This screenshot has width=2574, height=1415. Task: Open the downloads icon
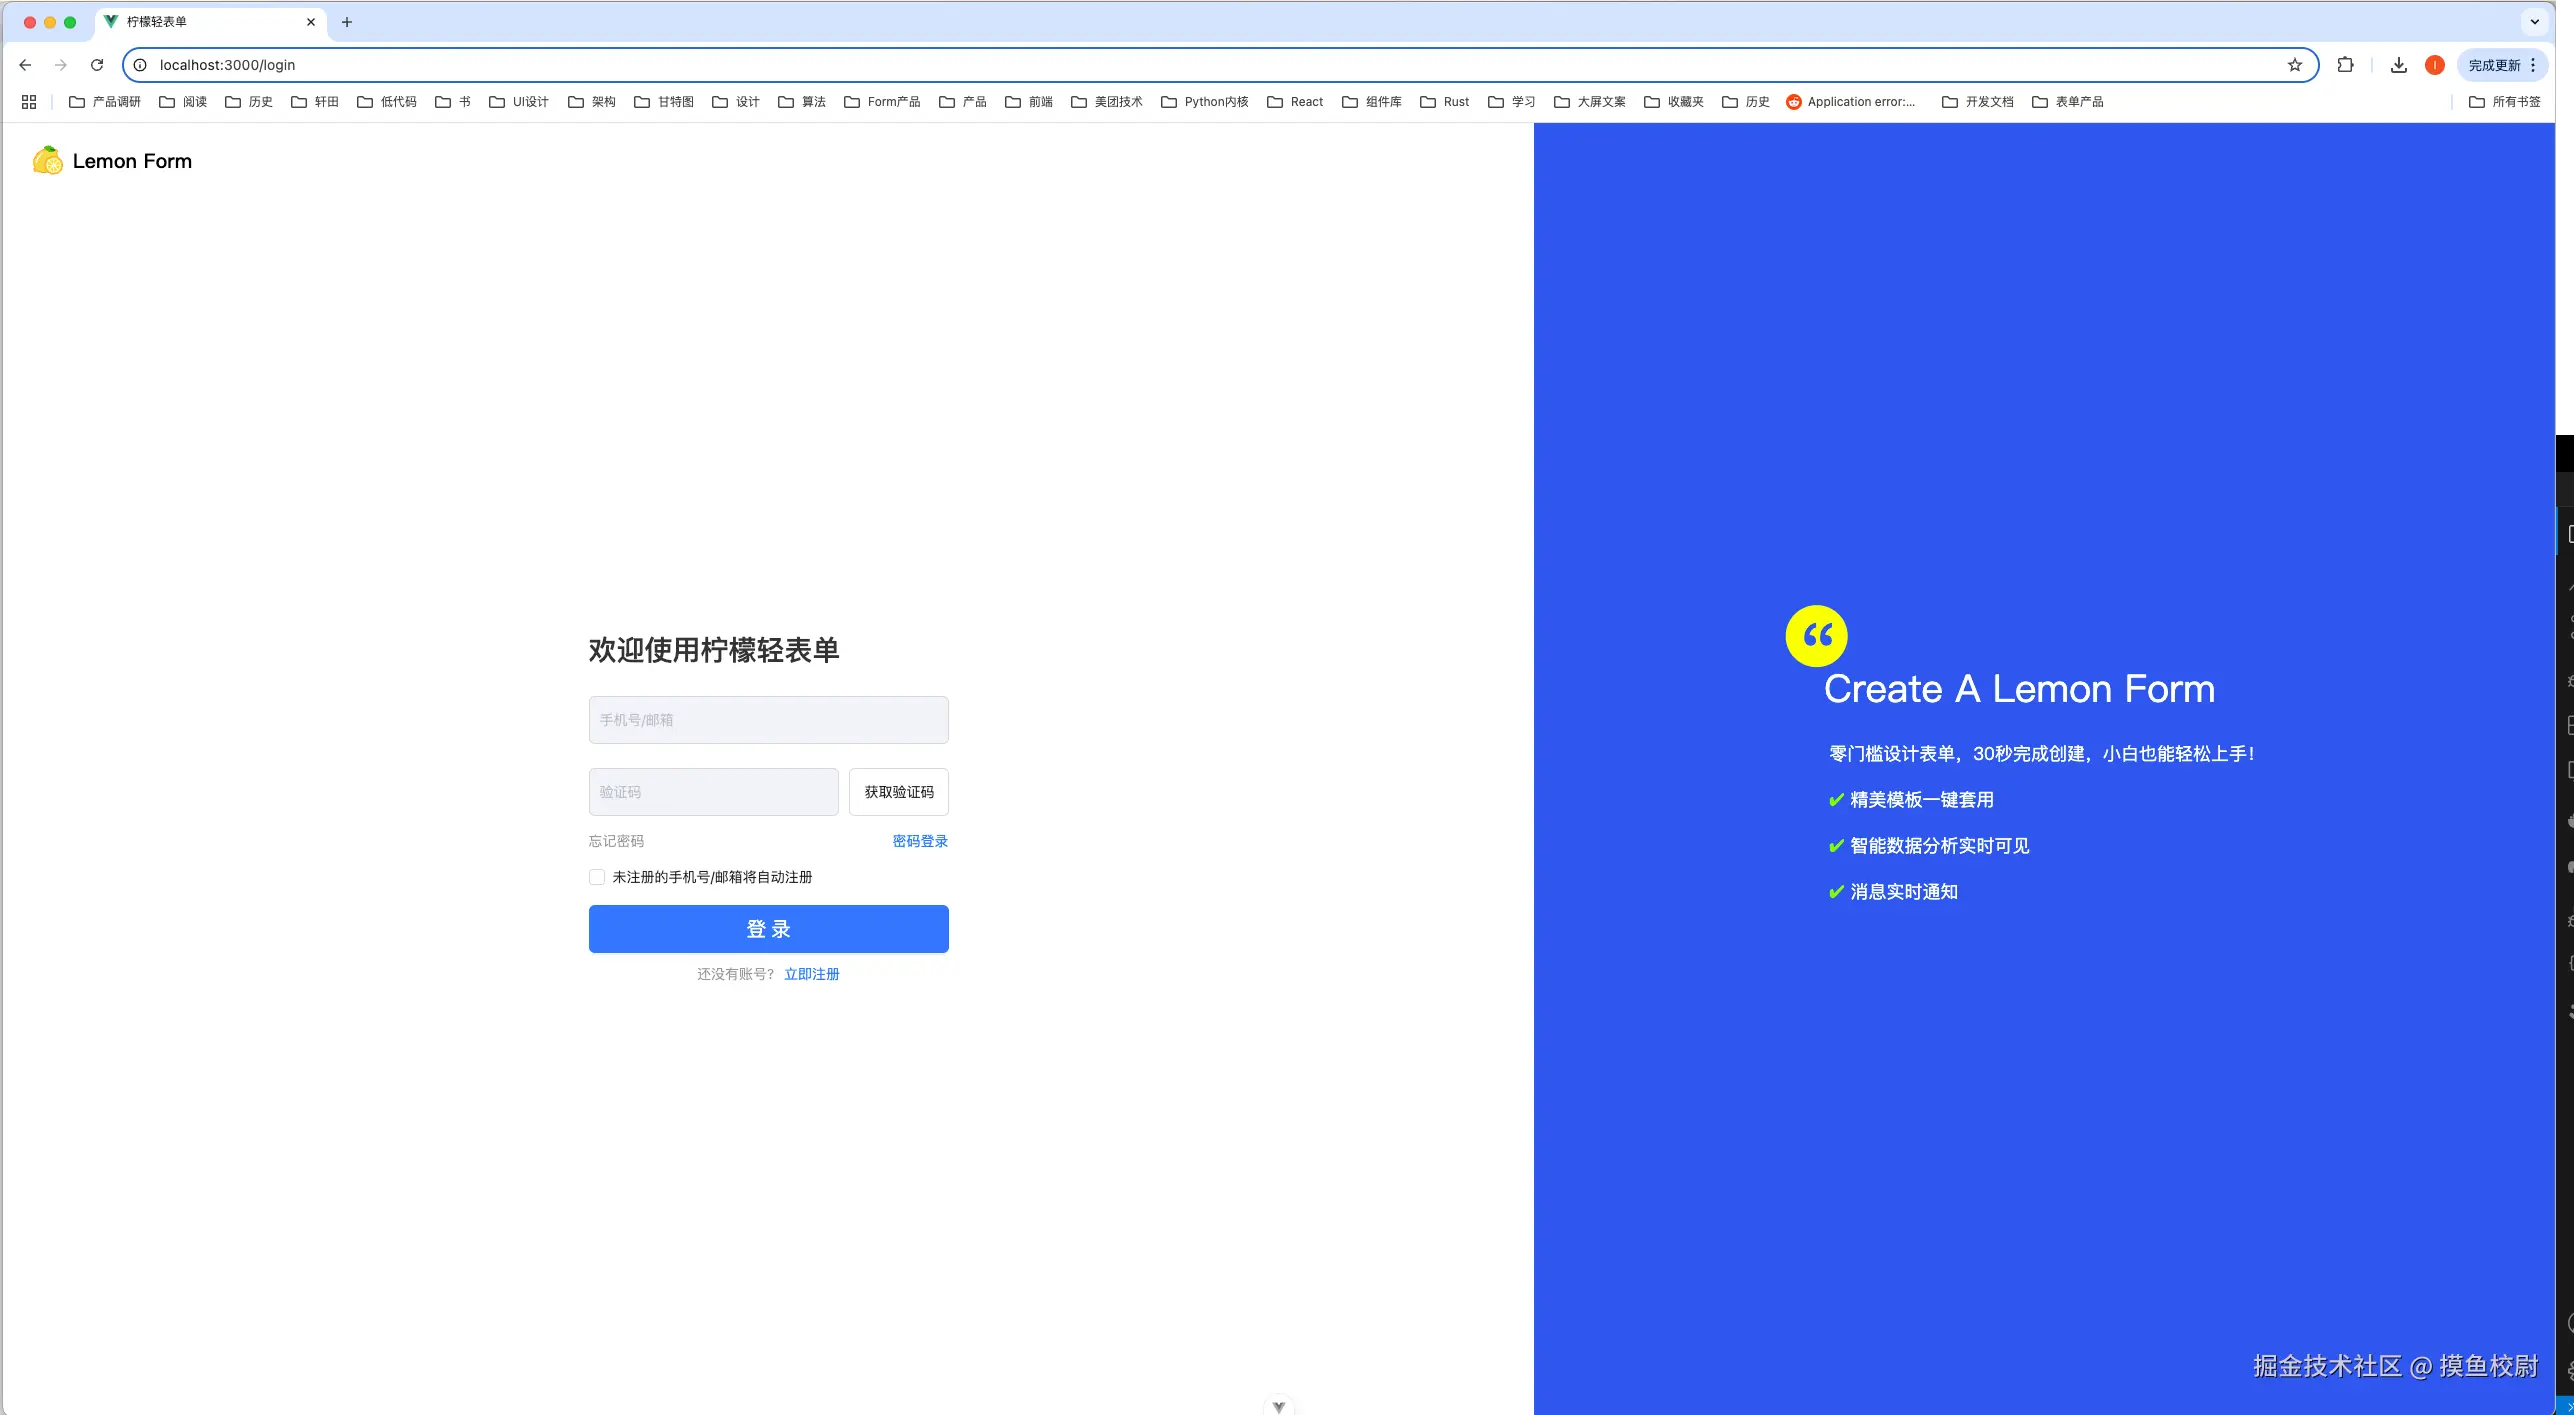click(x=2398, y=64)
